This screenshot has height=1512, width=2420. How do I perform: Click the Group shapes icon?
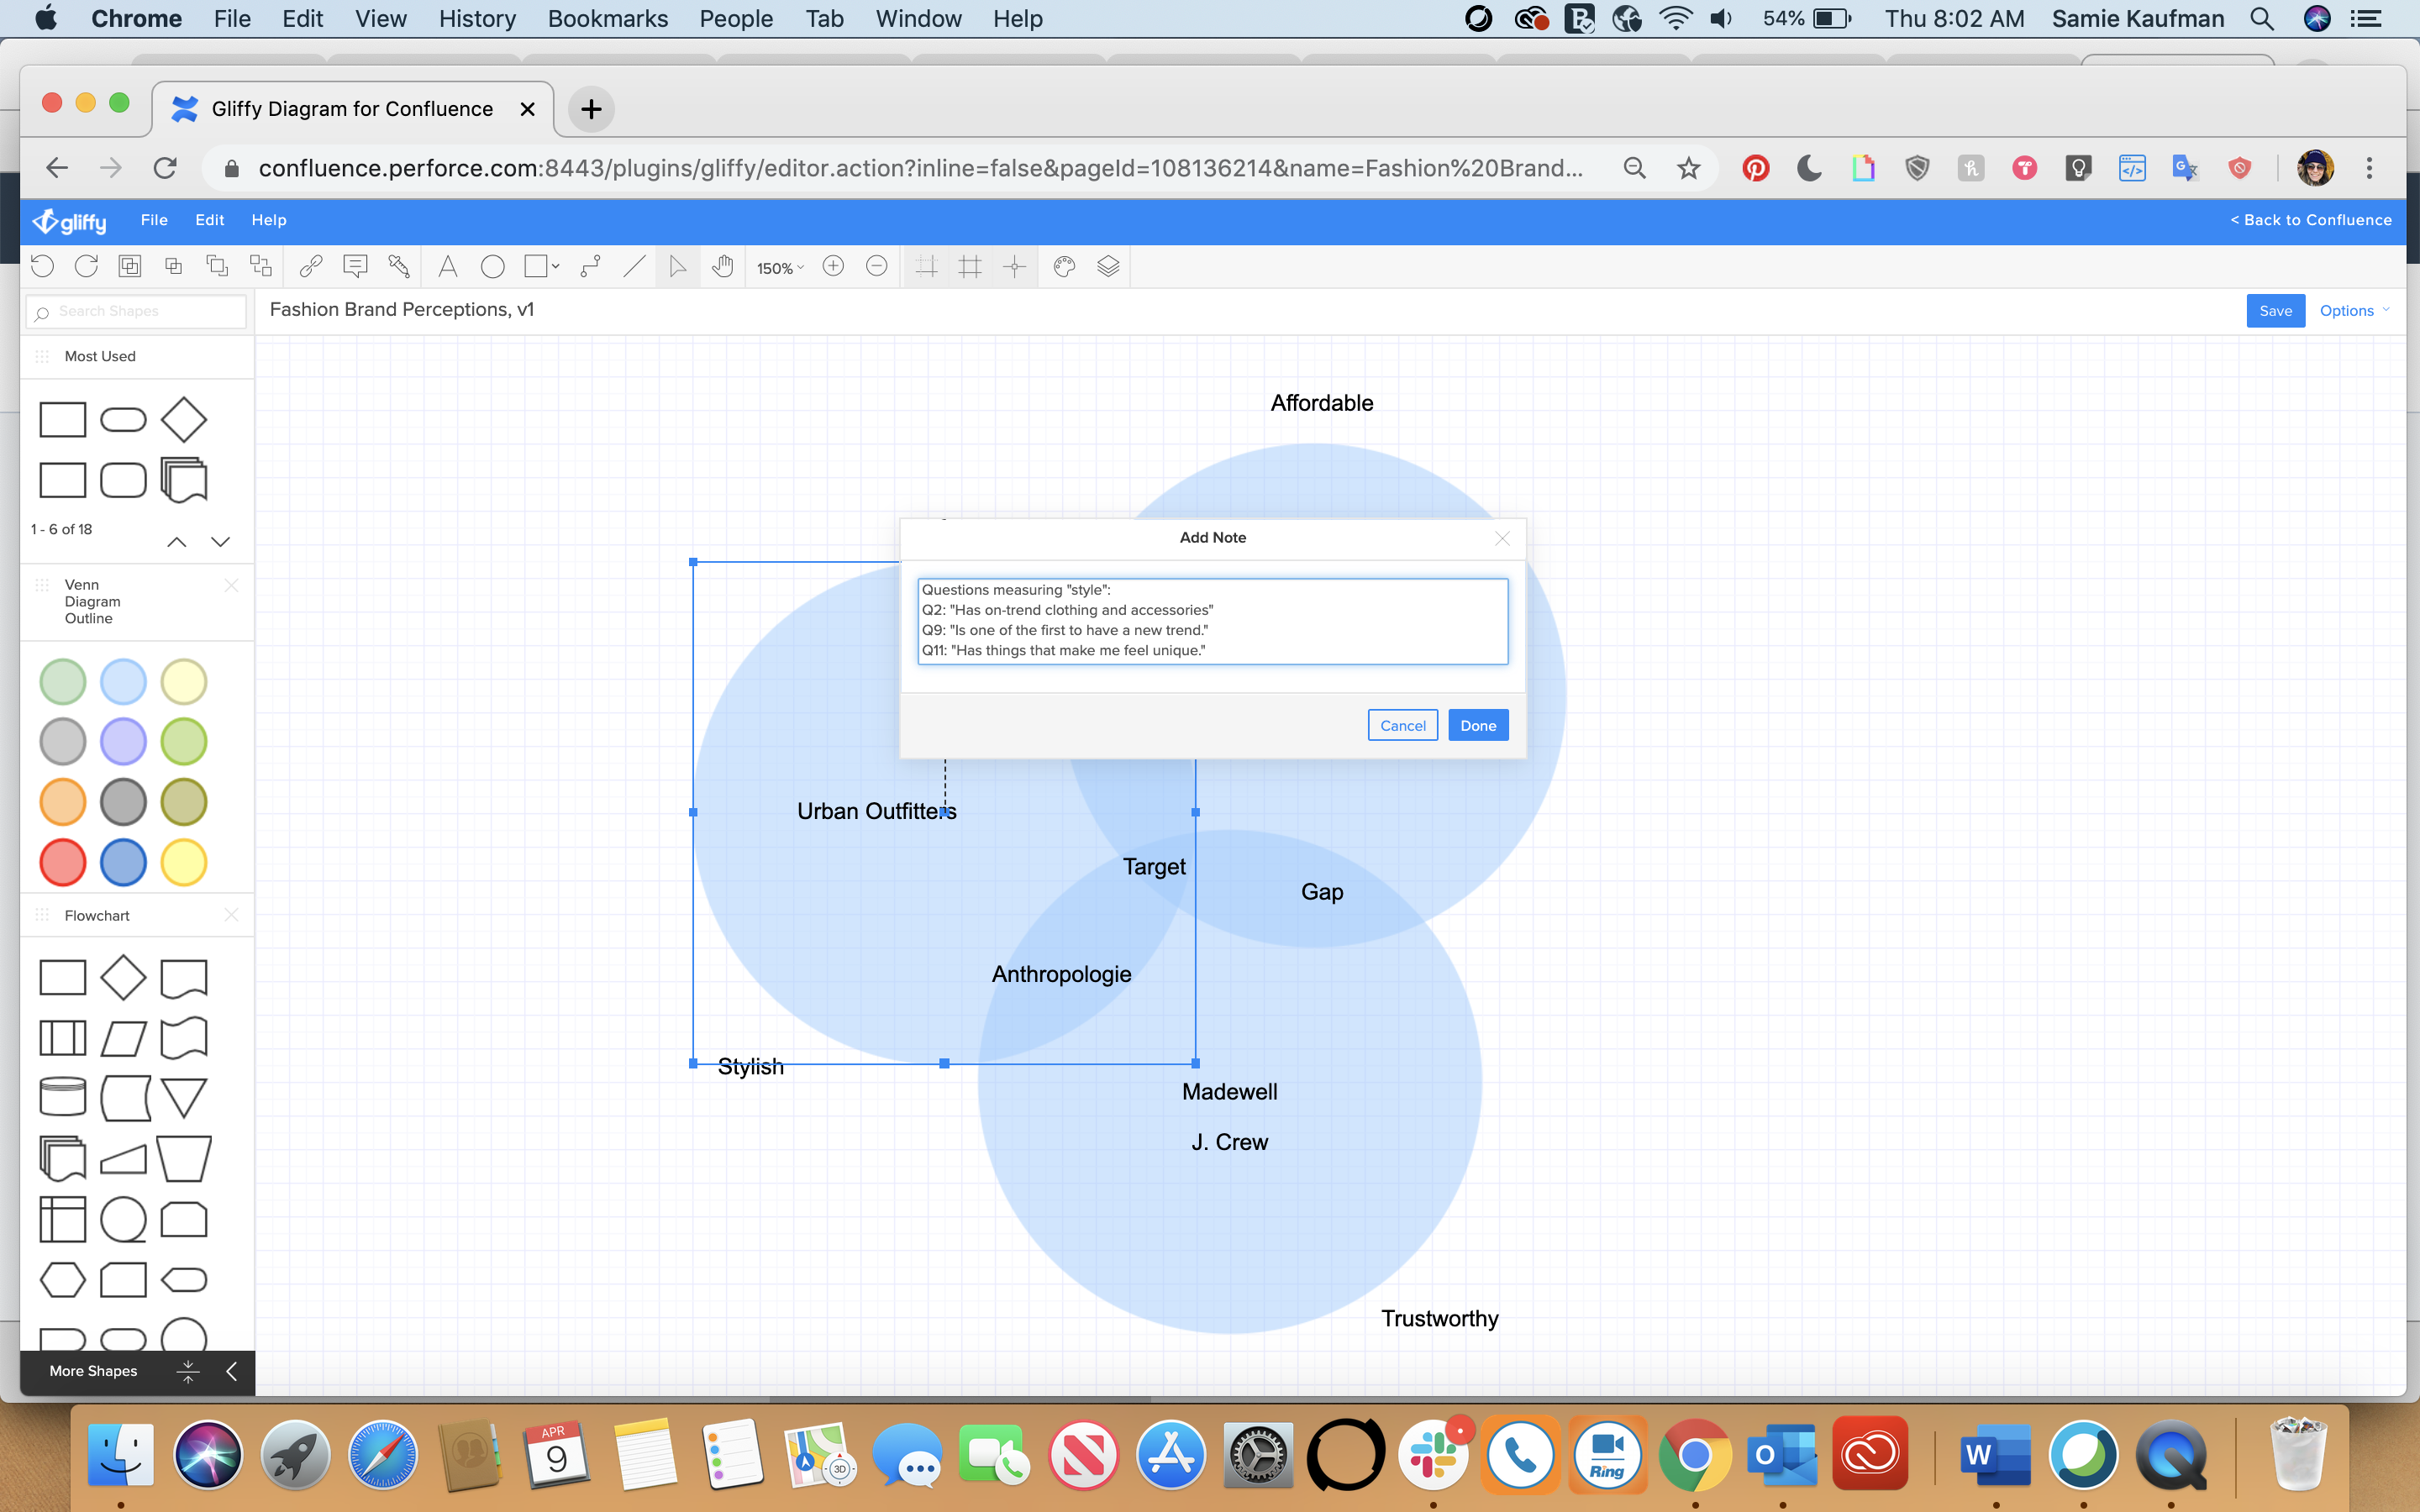click(x=130, y=266)
